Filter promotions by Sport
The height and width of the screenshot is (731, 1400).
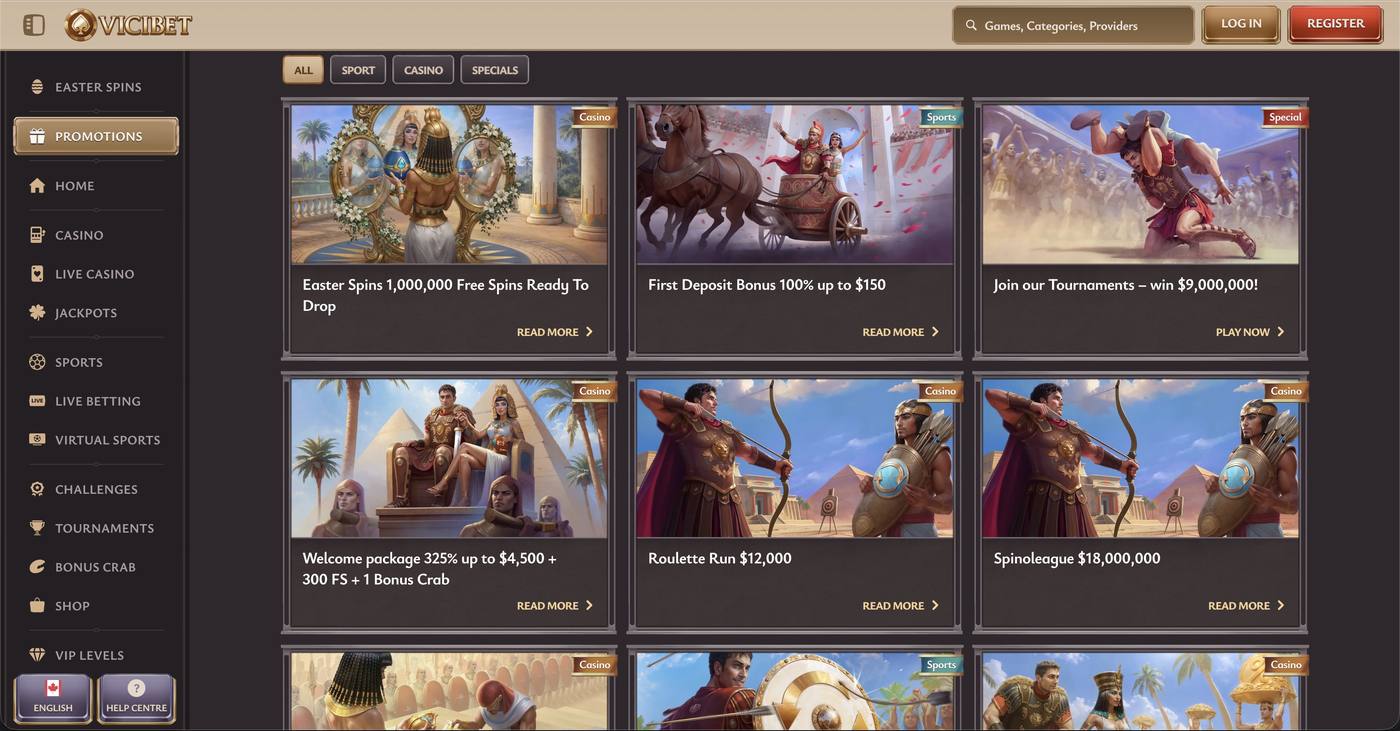[x=358, y=70]
